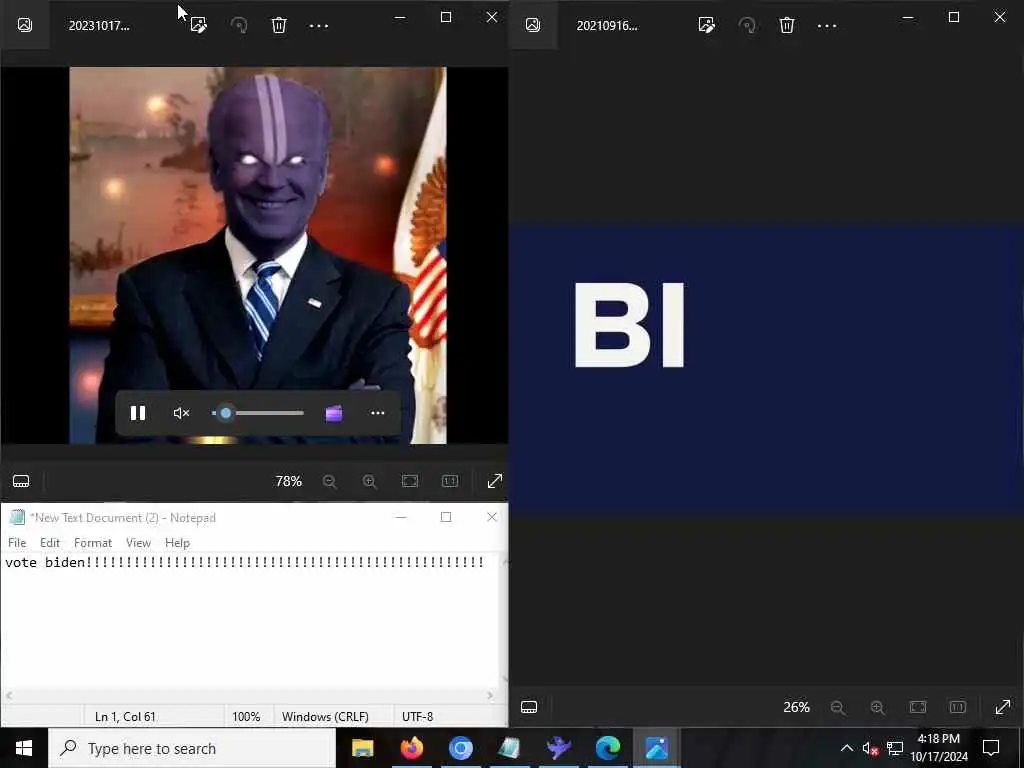
Task: Open Notepad Help menu
Action: coord(177,543)
